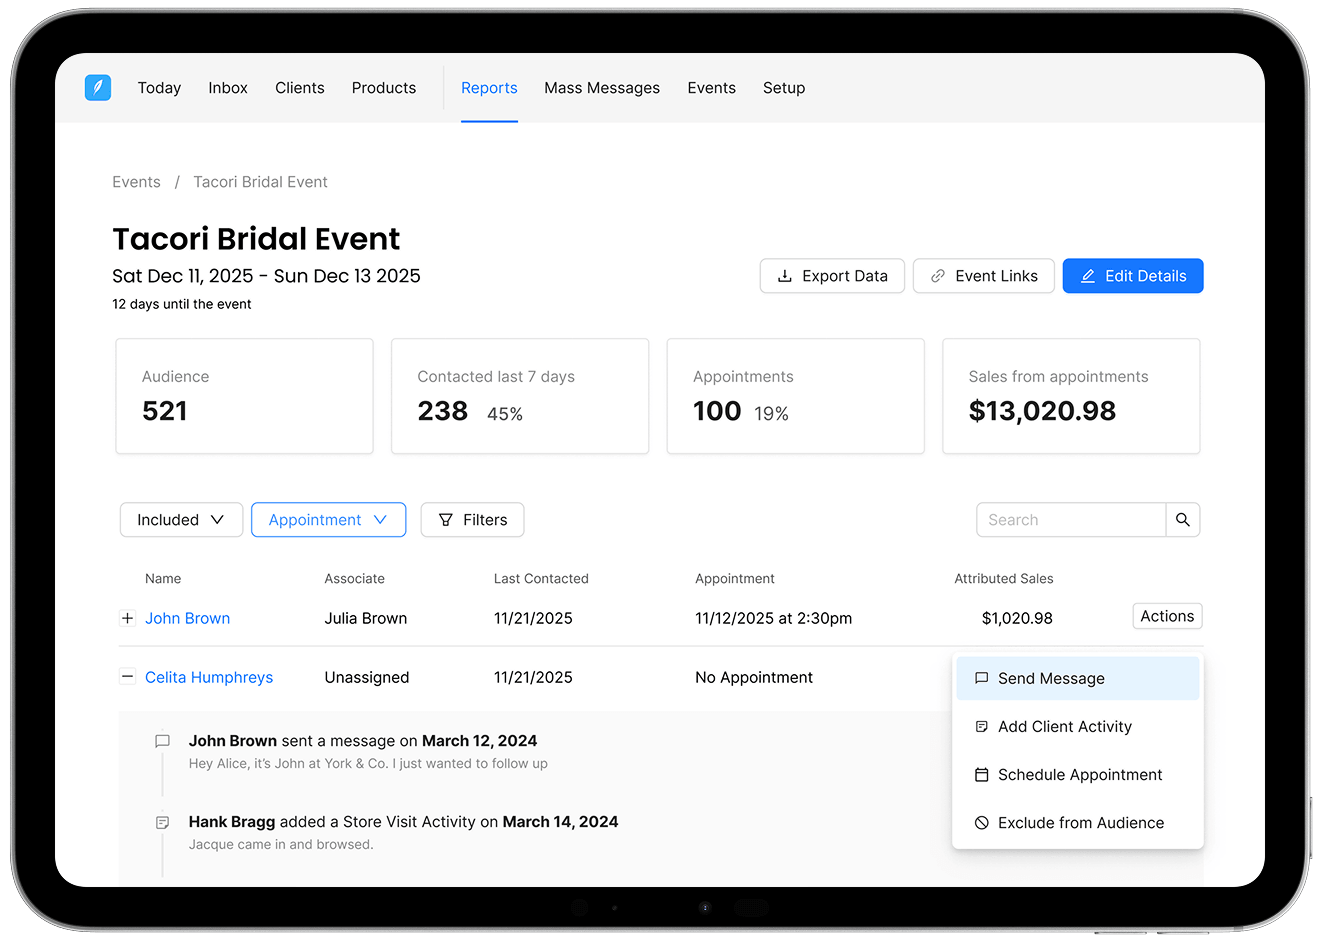Click the Attributed Sales column header
1320x940 pixels.
[x=1004, y=579]
